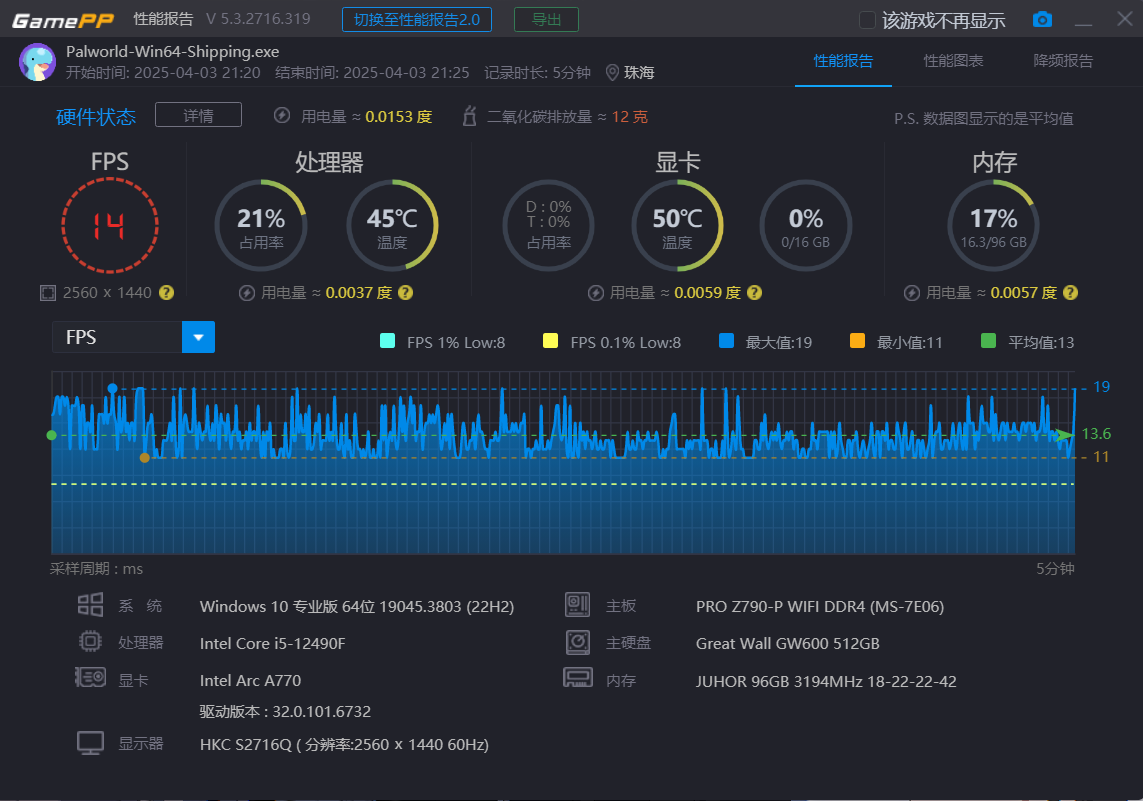Click 切换至性能报告2.0 button
The height and width of the screenshot is (801, 1143).
pos(417,20)
